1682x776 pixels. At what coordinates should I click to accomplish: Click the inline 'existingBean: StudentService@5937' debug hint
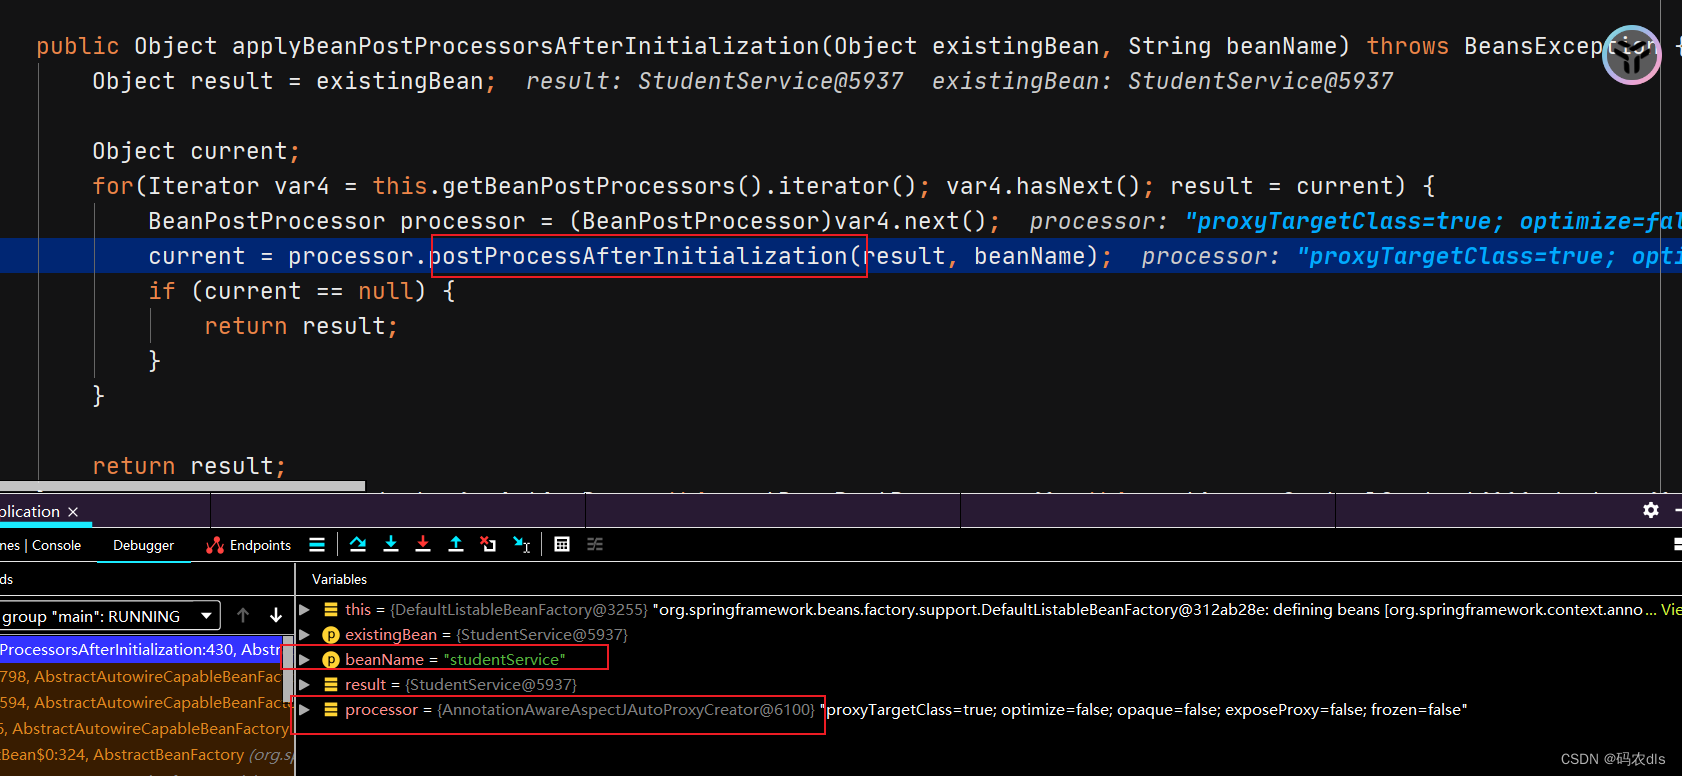(x=1162, y=81)
